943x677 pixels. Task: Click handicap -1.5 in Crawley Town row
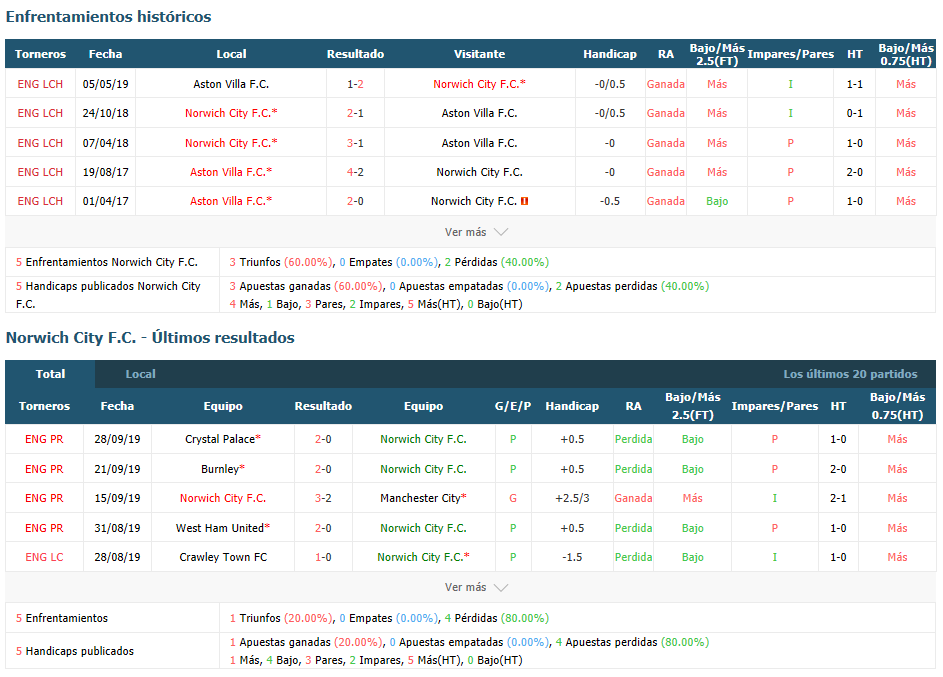pos(572,557)
